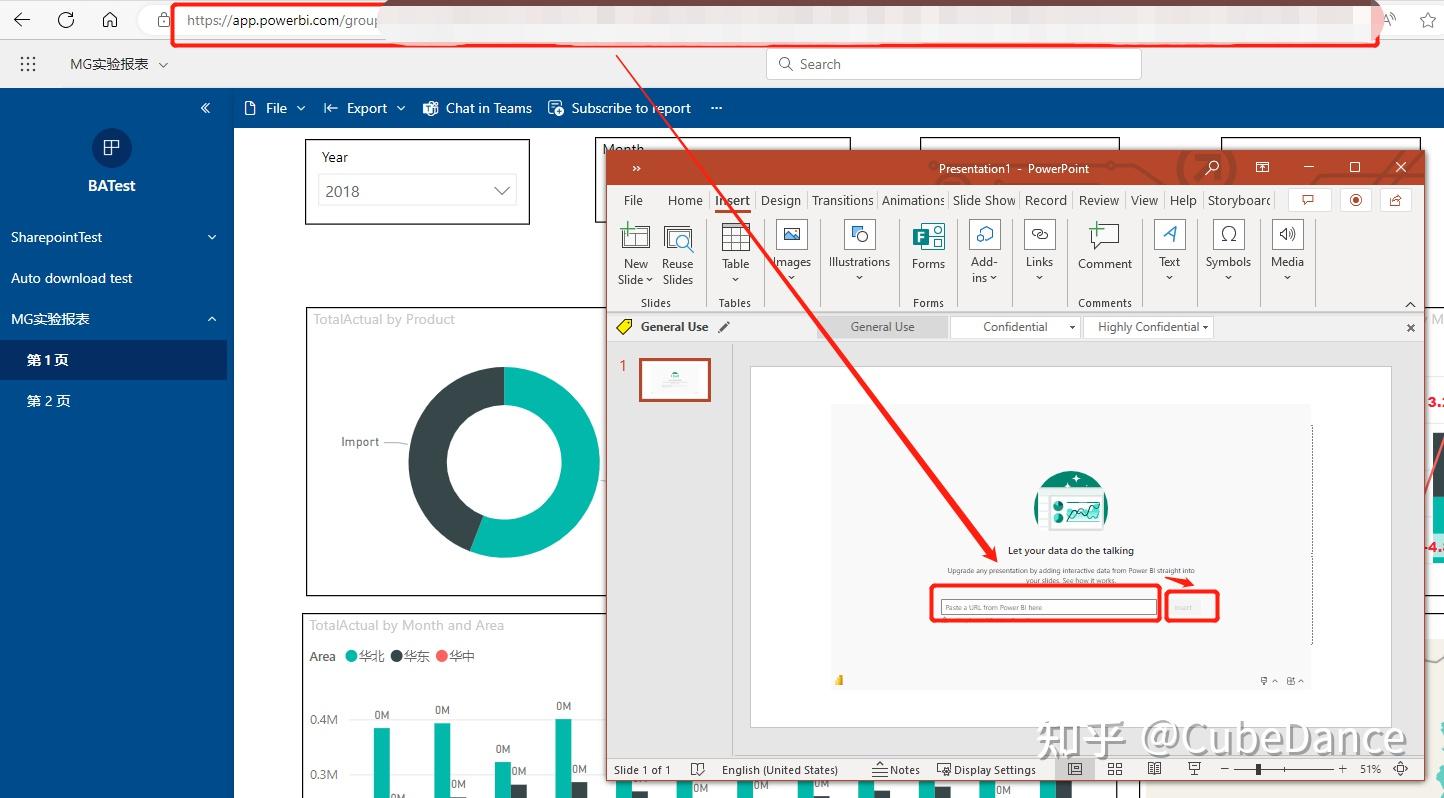This screenshot has width=1444, height=798.
Task: Toggle the Notes pane in the status bar
Action: (x=896, y=769)
